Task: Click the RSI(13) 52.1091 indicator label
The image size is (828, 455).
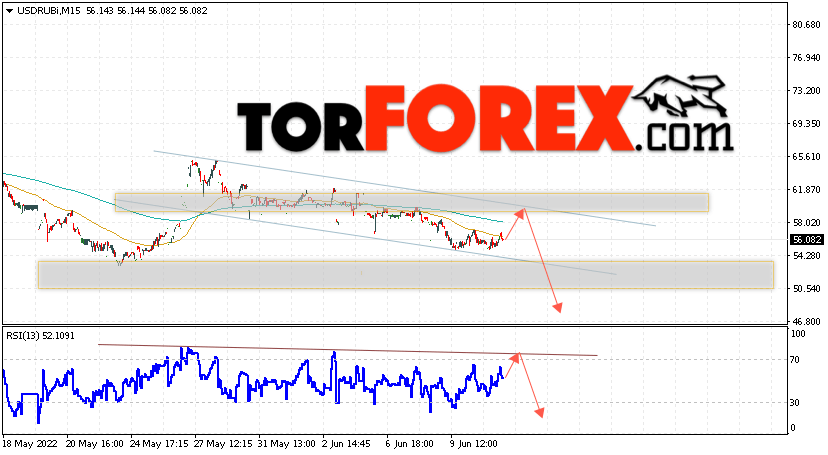Action: tap(40, 336)
